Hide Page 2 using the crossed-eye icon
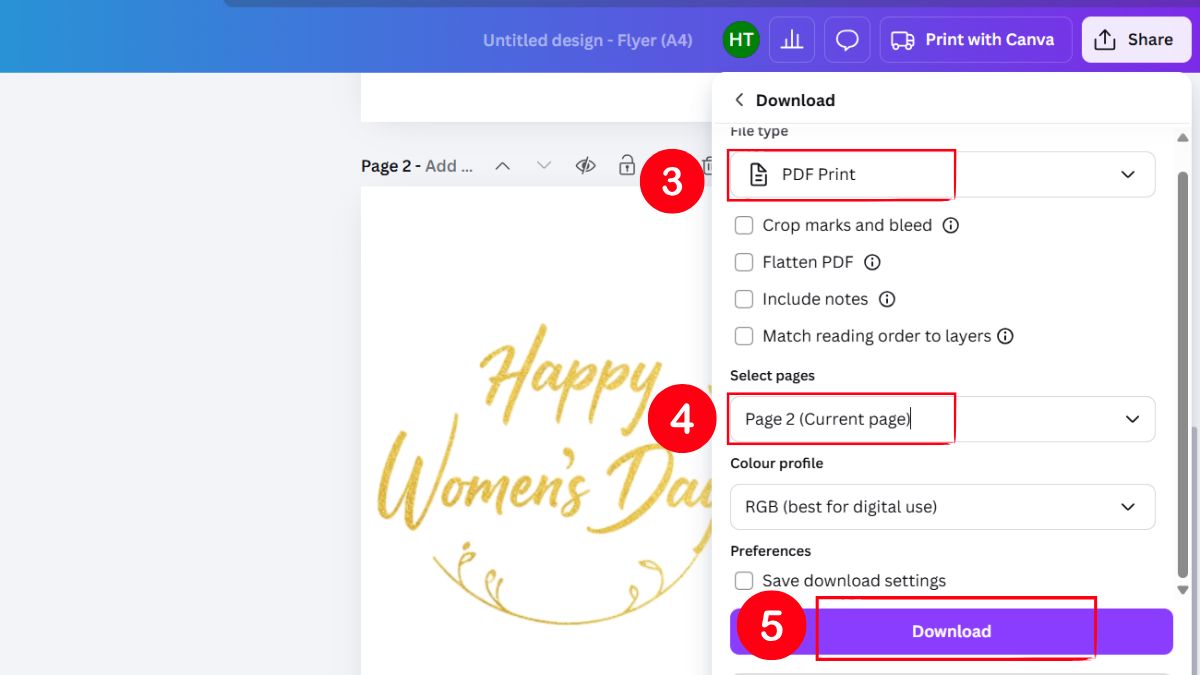 click(585, 166)
